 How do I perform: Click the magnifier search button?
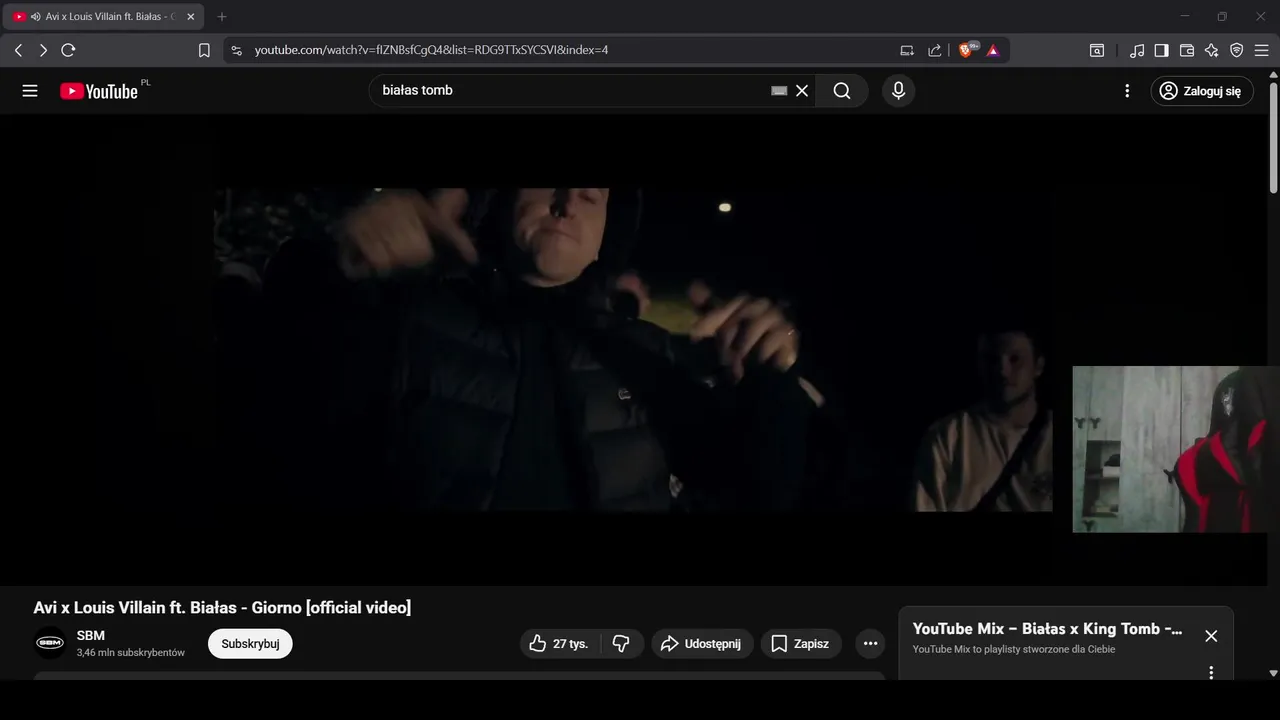point(842,91)
